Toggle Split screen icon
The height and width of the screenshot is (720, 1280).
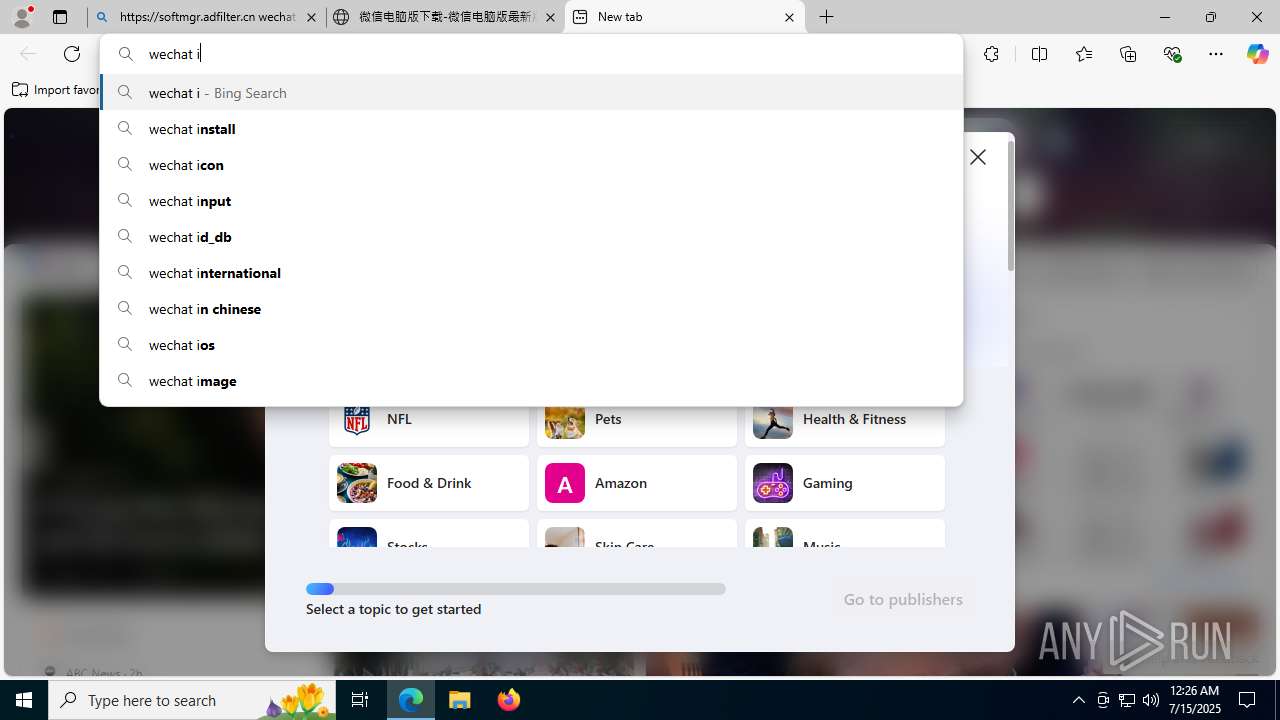(1039, 54)
